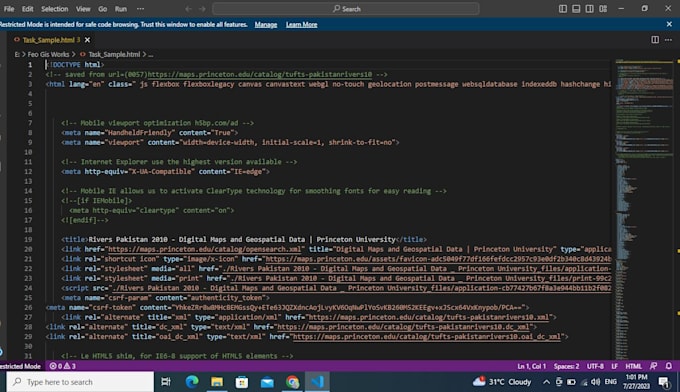Click the Search command center box
Viewport: 680px width, 392px height.
click(346, 9)
